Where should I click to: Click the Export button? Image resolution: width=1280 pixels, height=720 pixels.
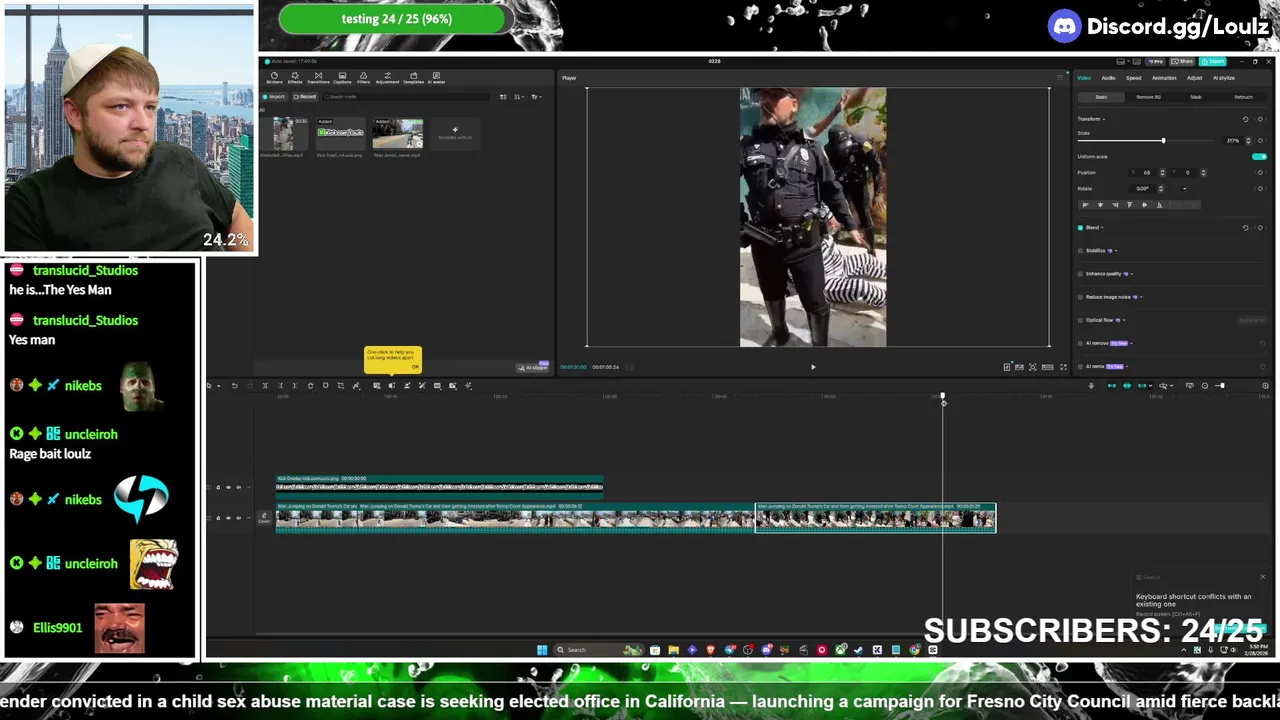point(1213,61)
